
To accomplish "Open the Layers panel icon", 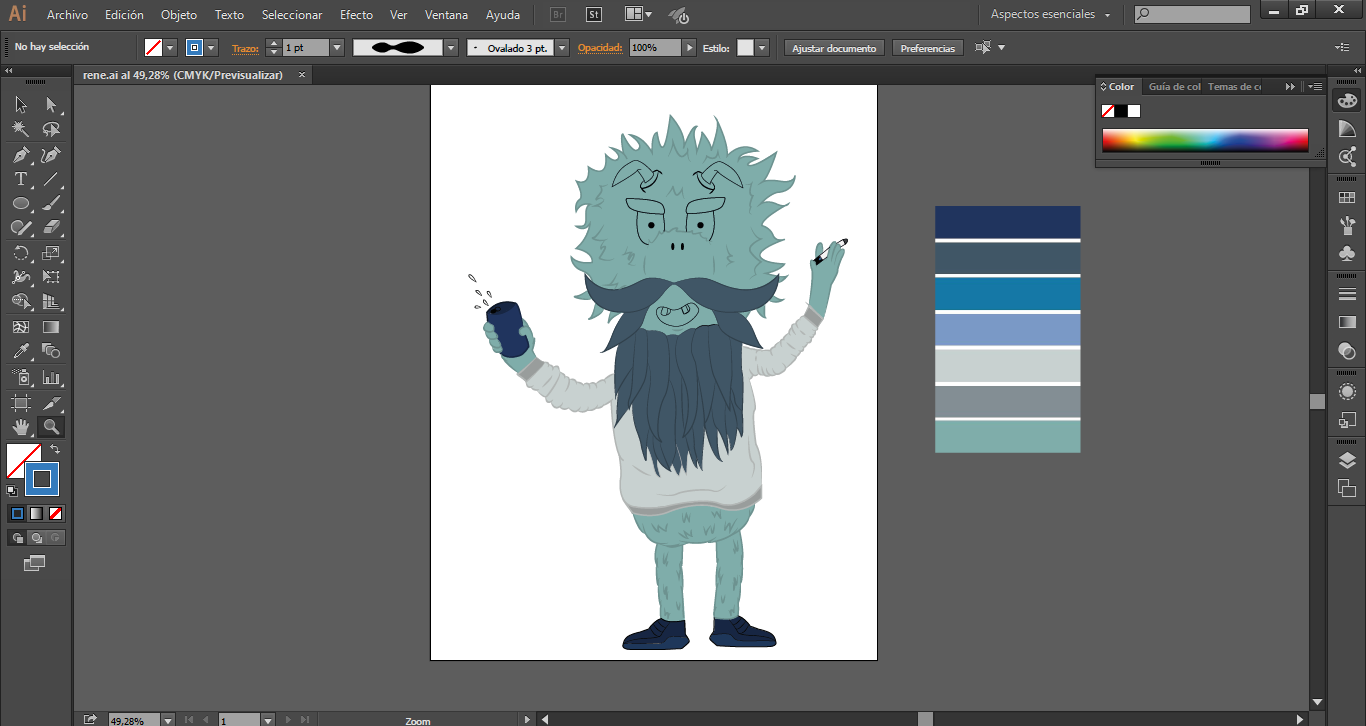I will point(1347,460).
